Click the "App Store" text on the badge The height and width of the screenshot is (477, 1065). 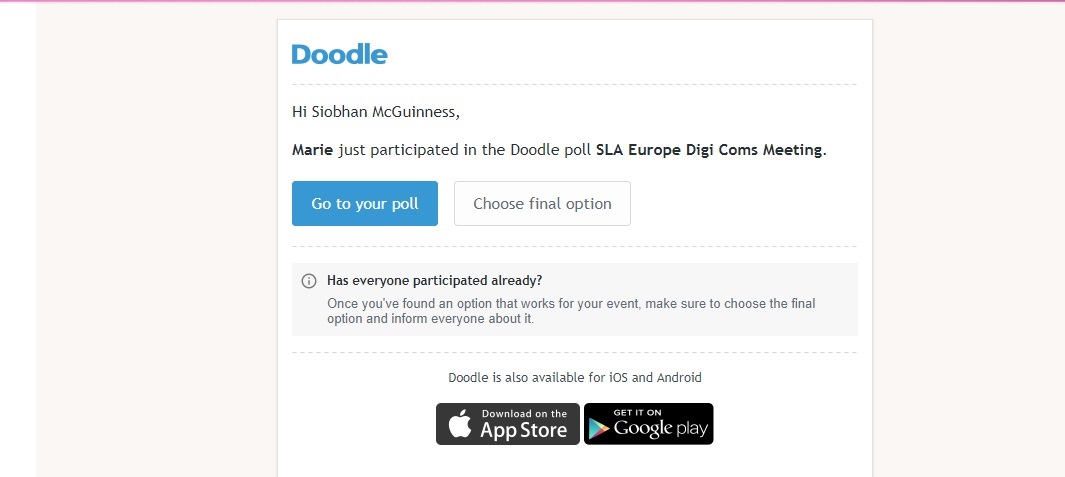click(523, 431)
